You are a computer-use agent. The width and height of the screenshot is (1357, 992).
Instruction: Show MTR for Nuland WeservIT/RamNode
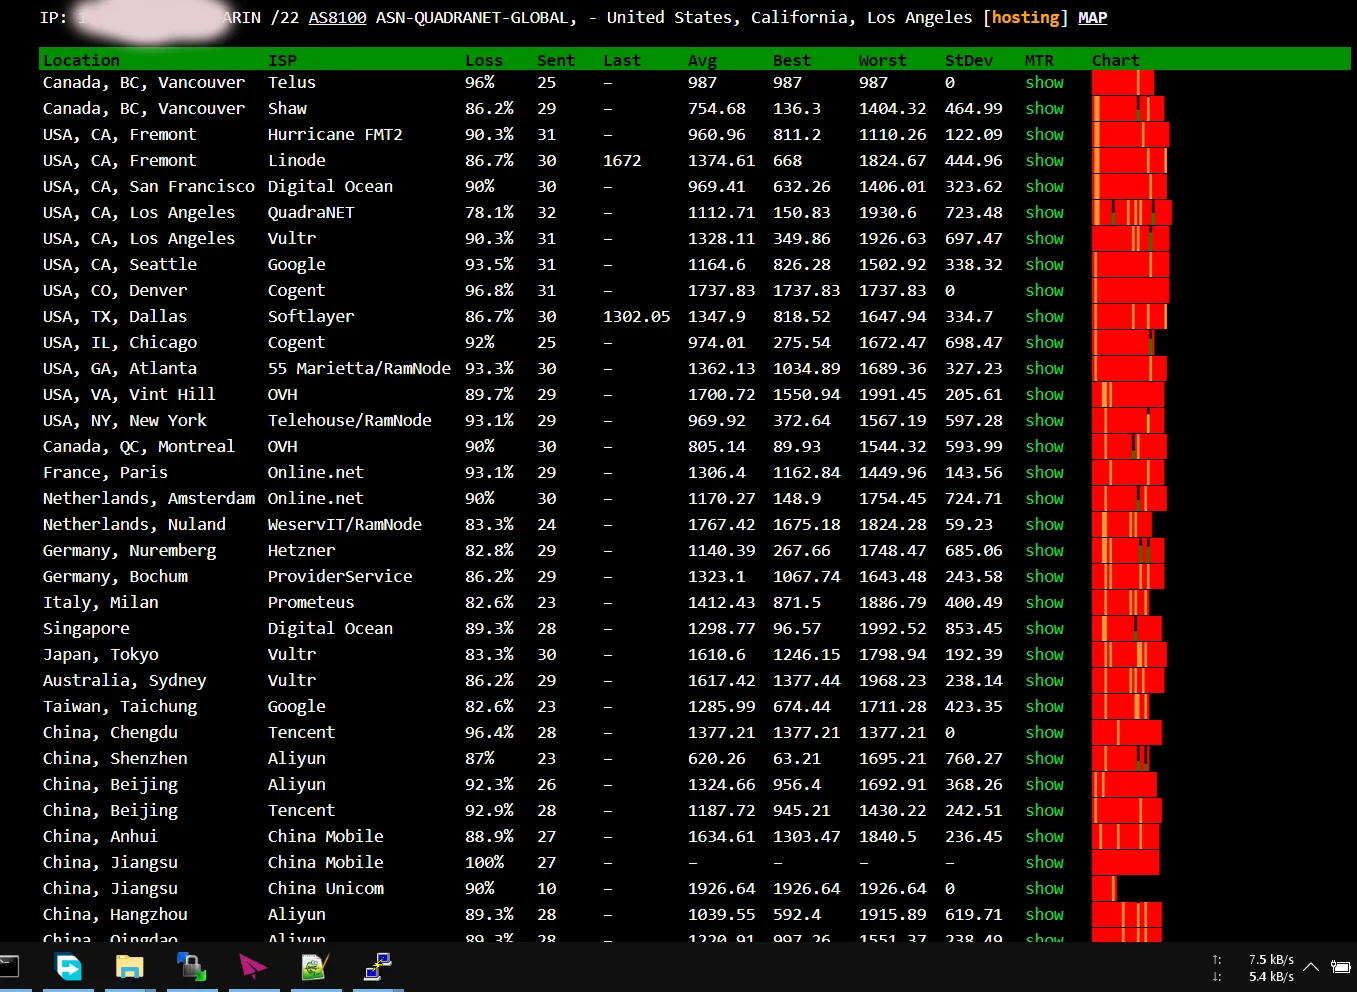click(x=1044, y=525)
